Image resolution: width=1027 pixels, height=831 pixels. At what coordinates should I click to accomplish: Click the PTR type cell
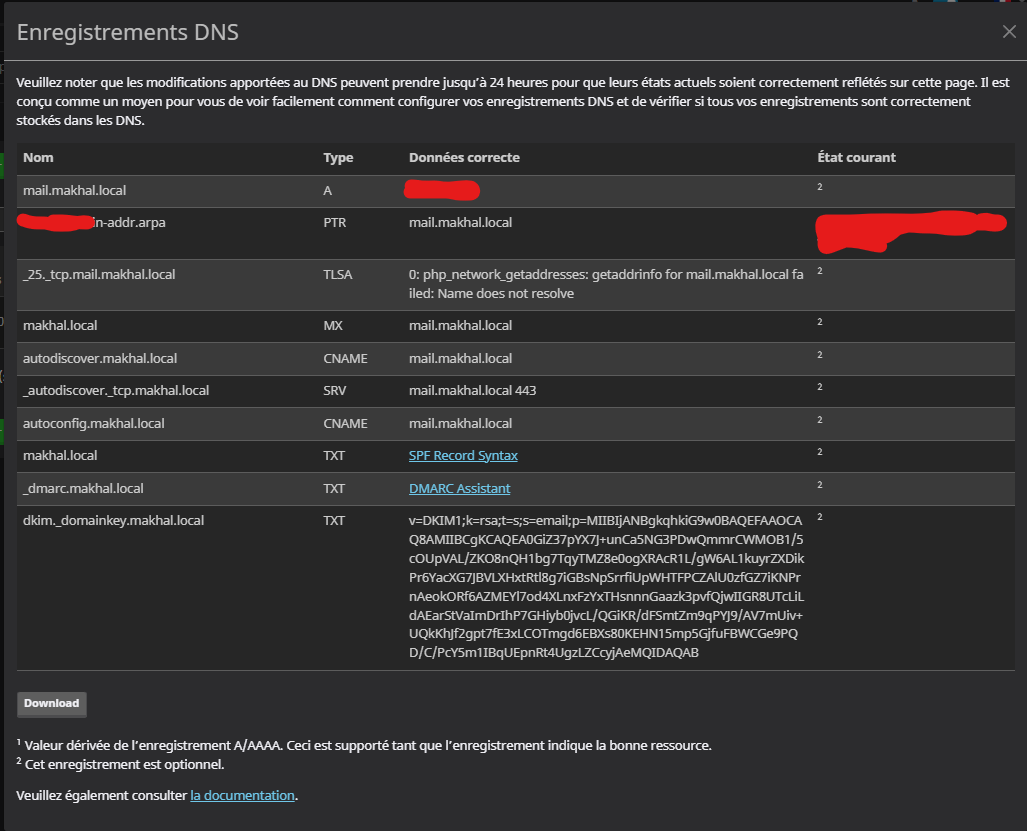click(x=335, y=223)
